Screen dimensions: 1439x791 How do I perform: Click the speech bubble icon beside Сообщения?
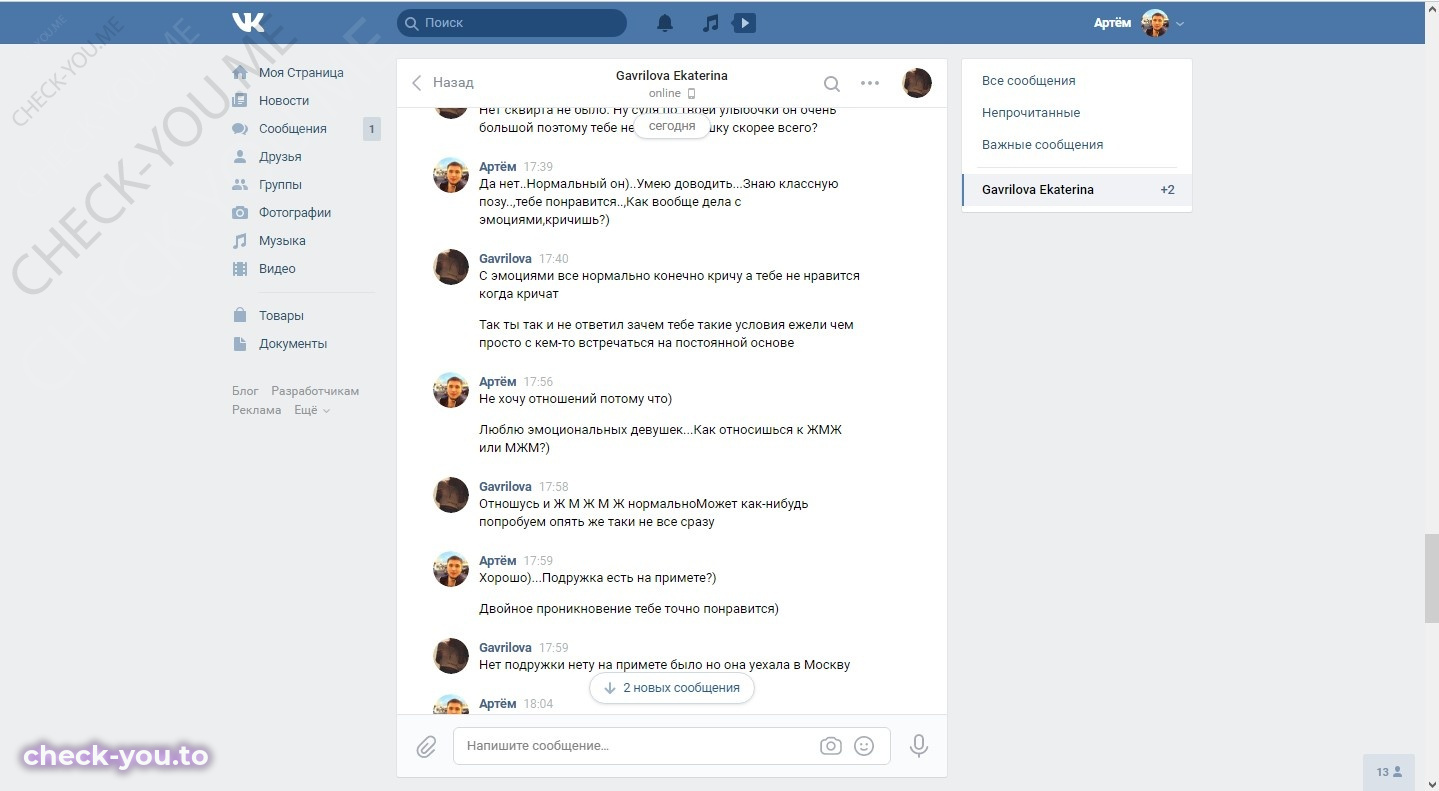click(x=240, y=129)
